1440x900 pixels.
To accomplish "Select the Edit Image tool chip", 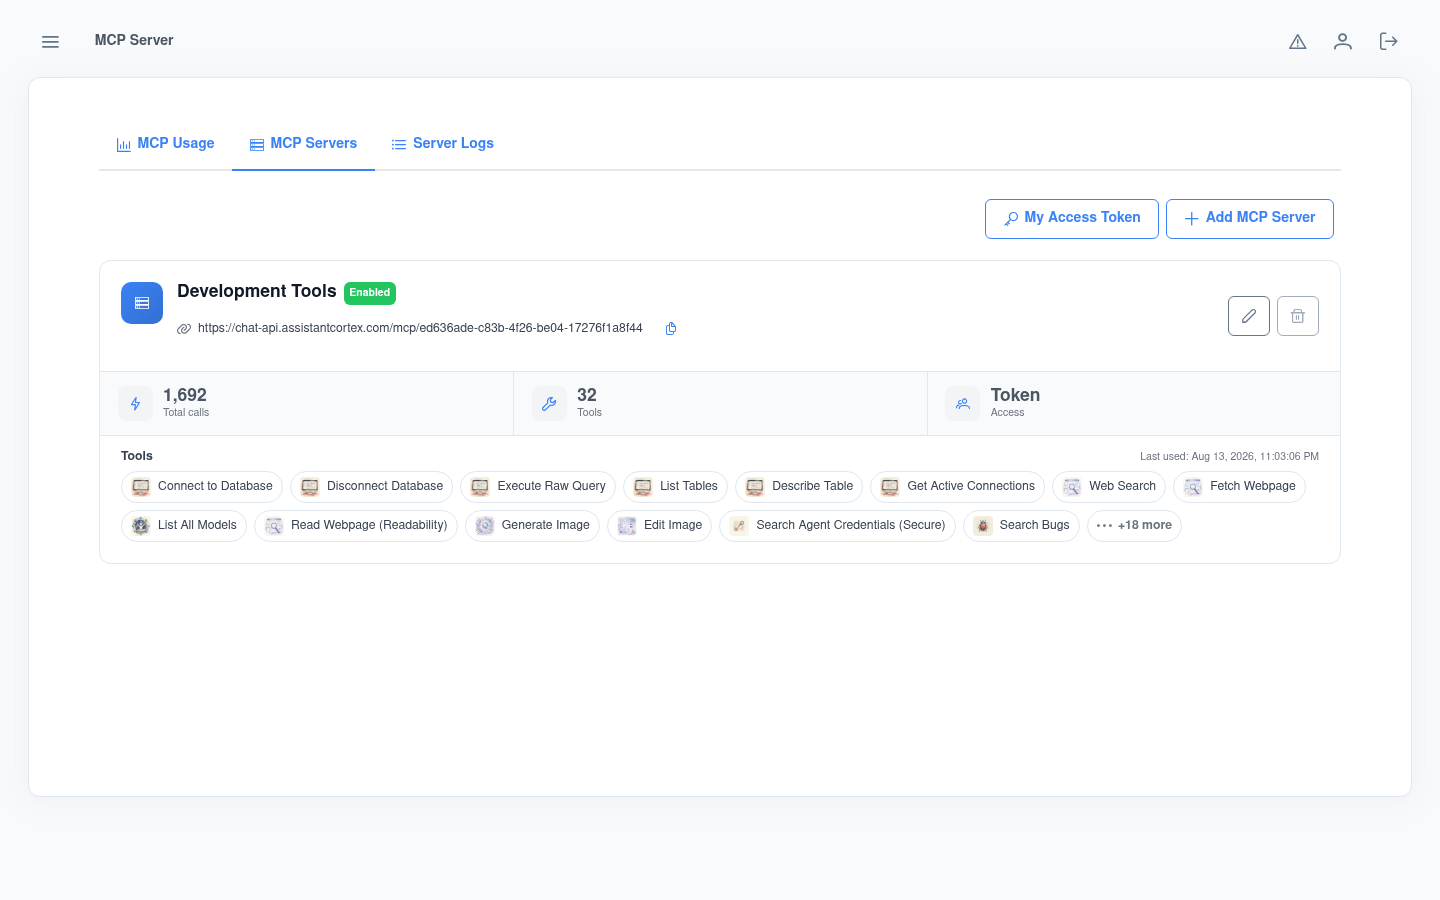I will coord(659,526).
